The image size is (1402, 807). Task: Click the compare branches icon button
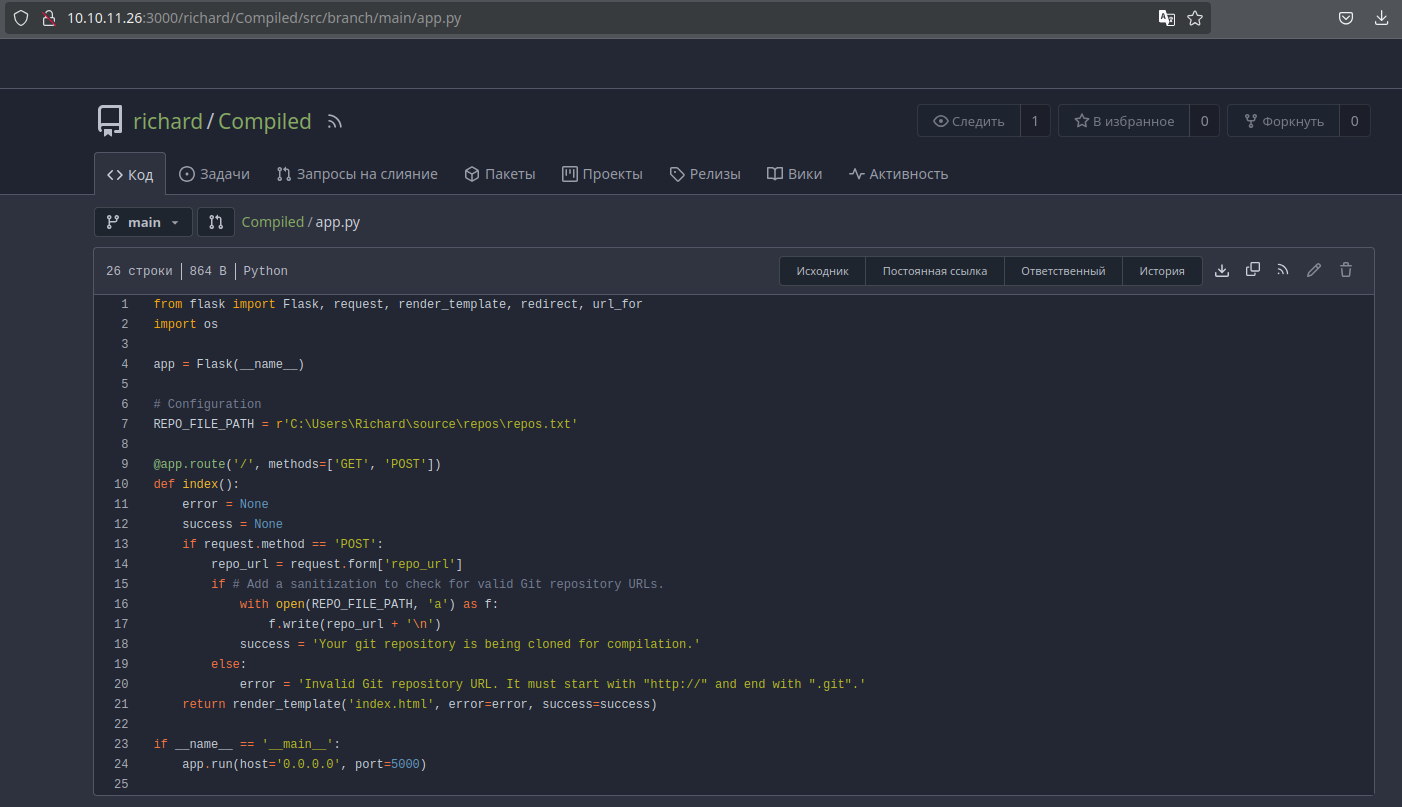[216, 222]
